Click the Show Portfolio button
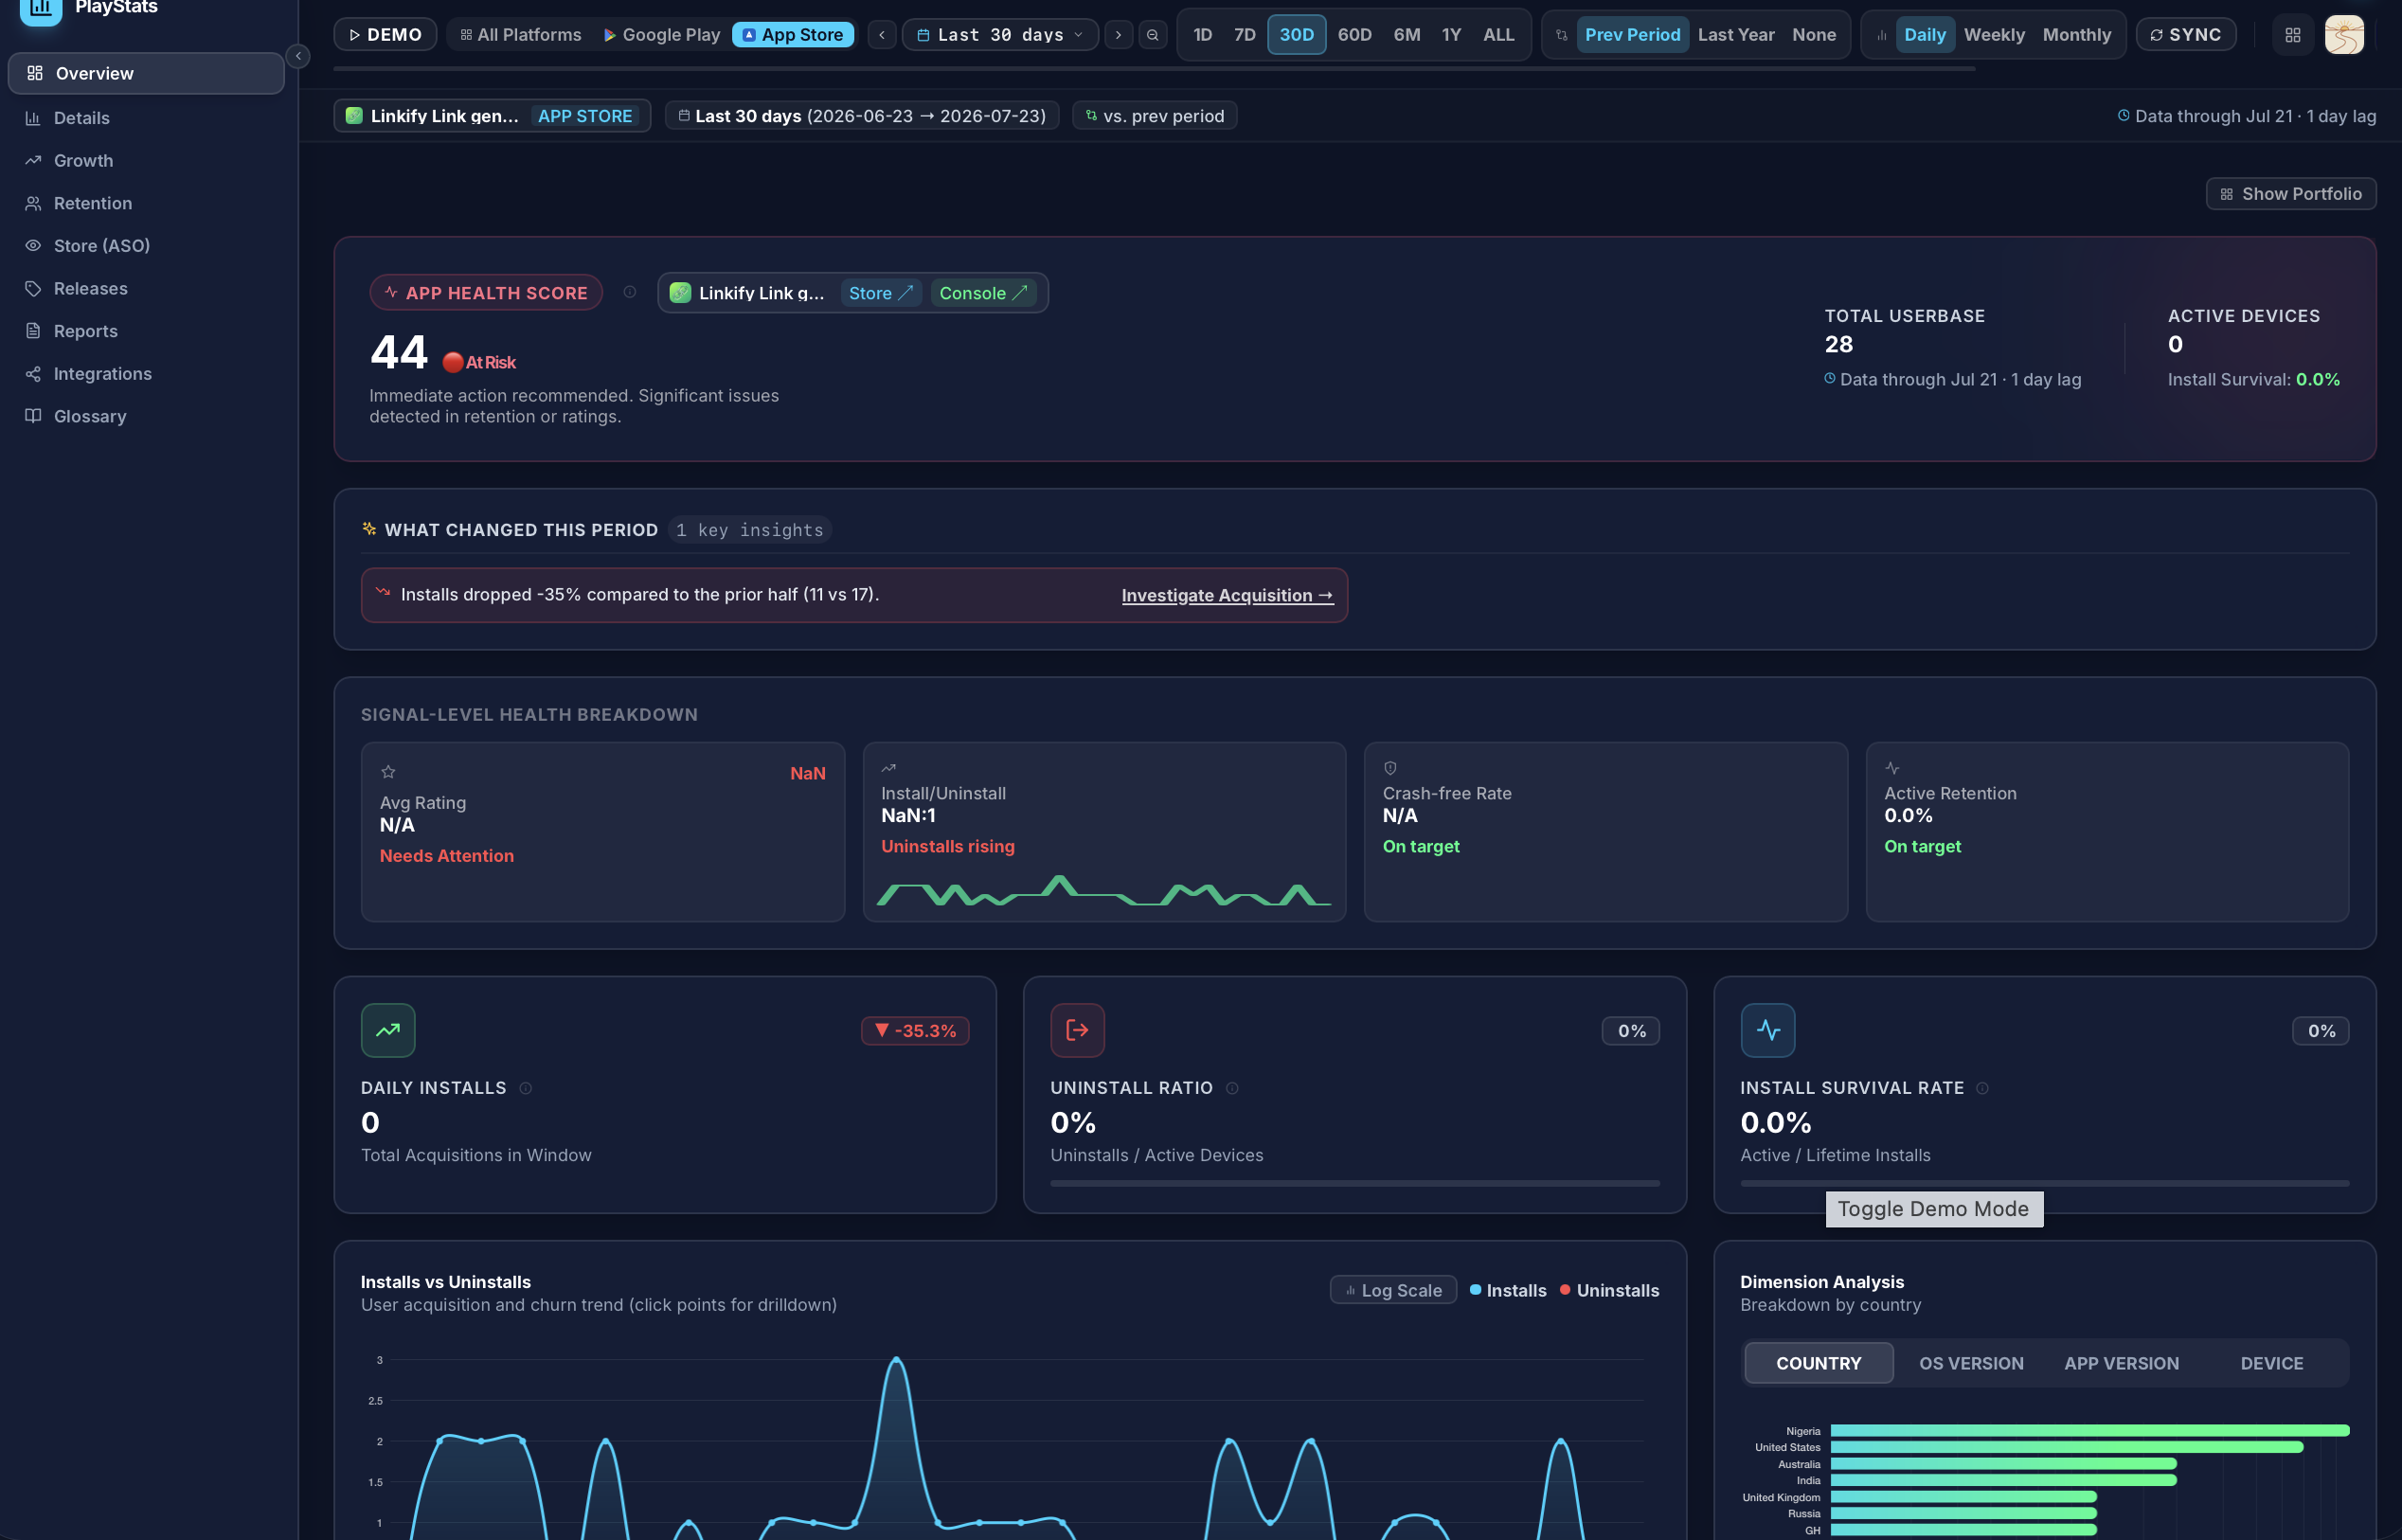This screenshot has width=2402, height=1540. (x=2290, y=193)
